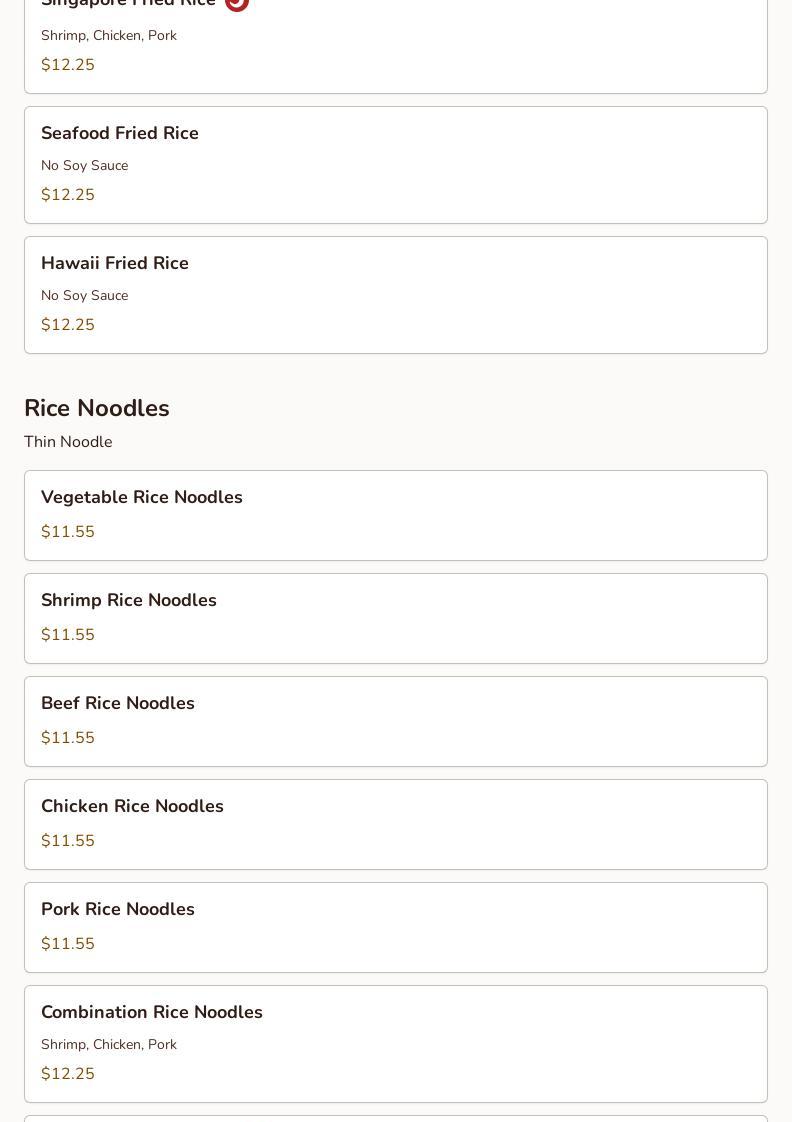Click the Hawaii Fried Rice $12.25 price
The width and height of the screenshot is (792, 1122).
click(68, 325)
